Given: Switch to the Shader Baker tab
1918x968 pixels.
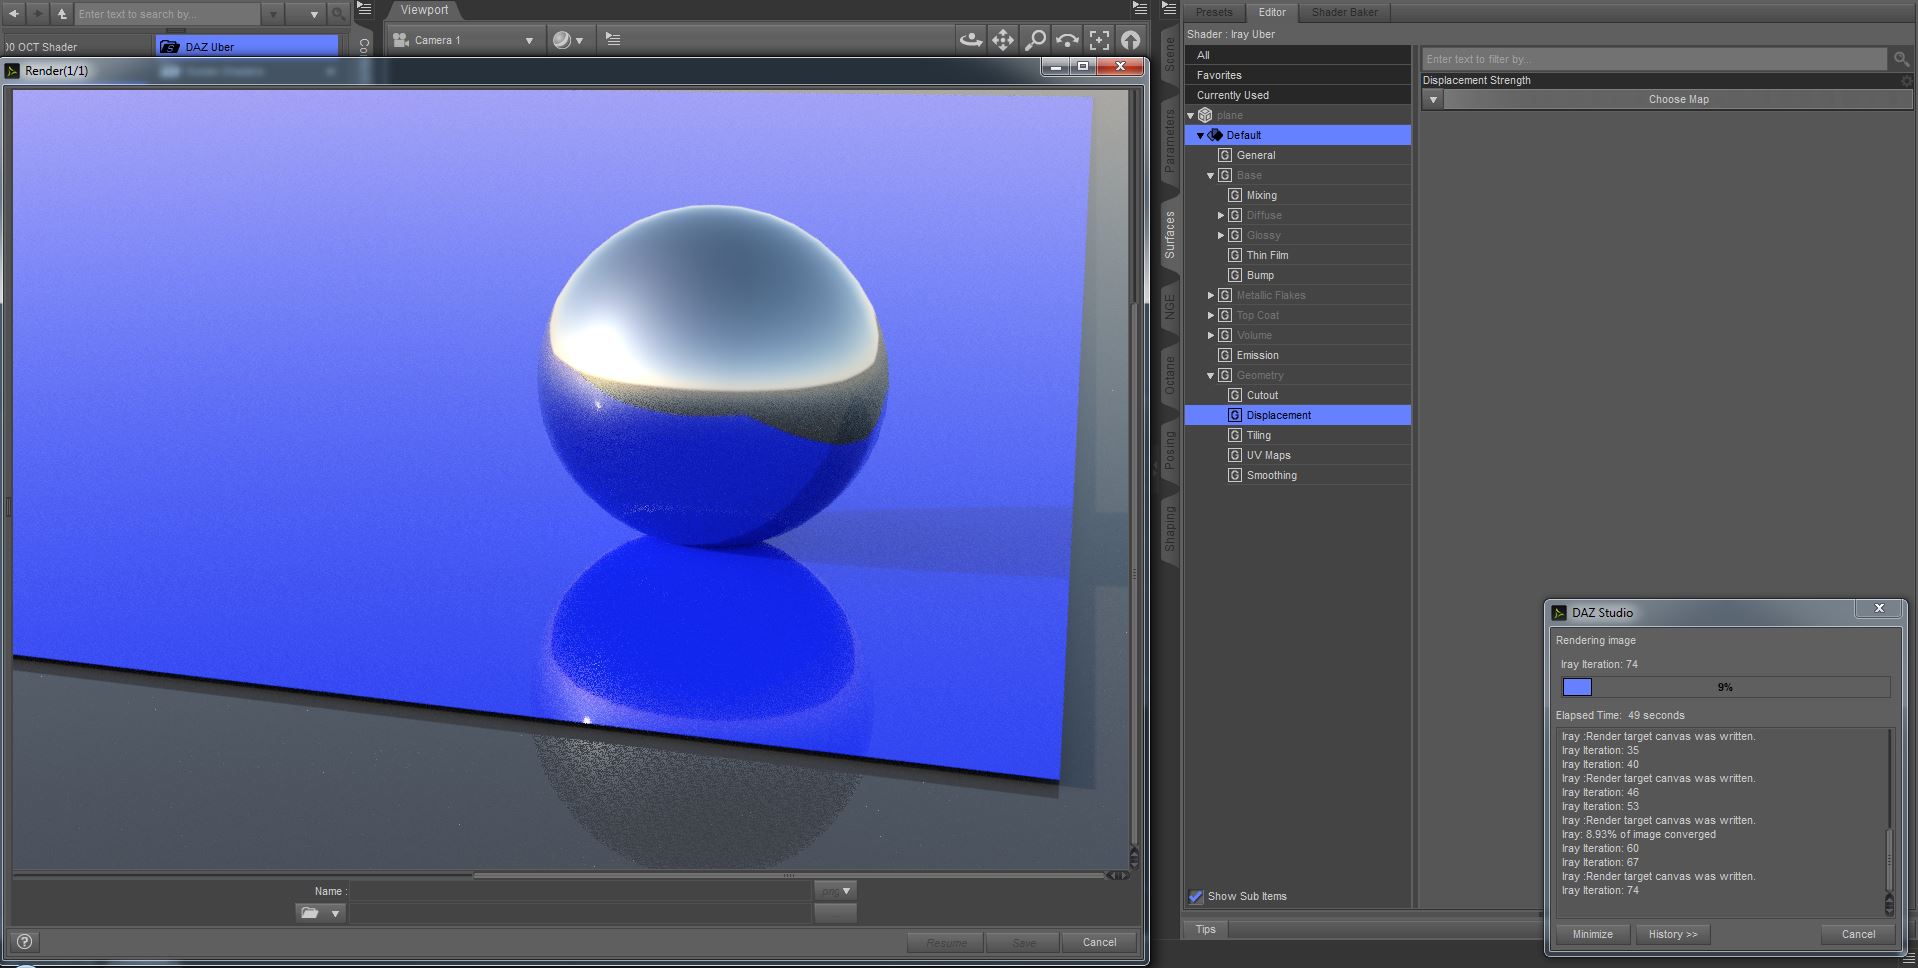Looking at the screenshot, I should pyautogui.click(x=1344, y=12).
